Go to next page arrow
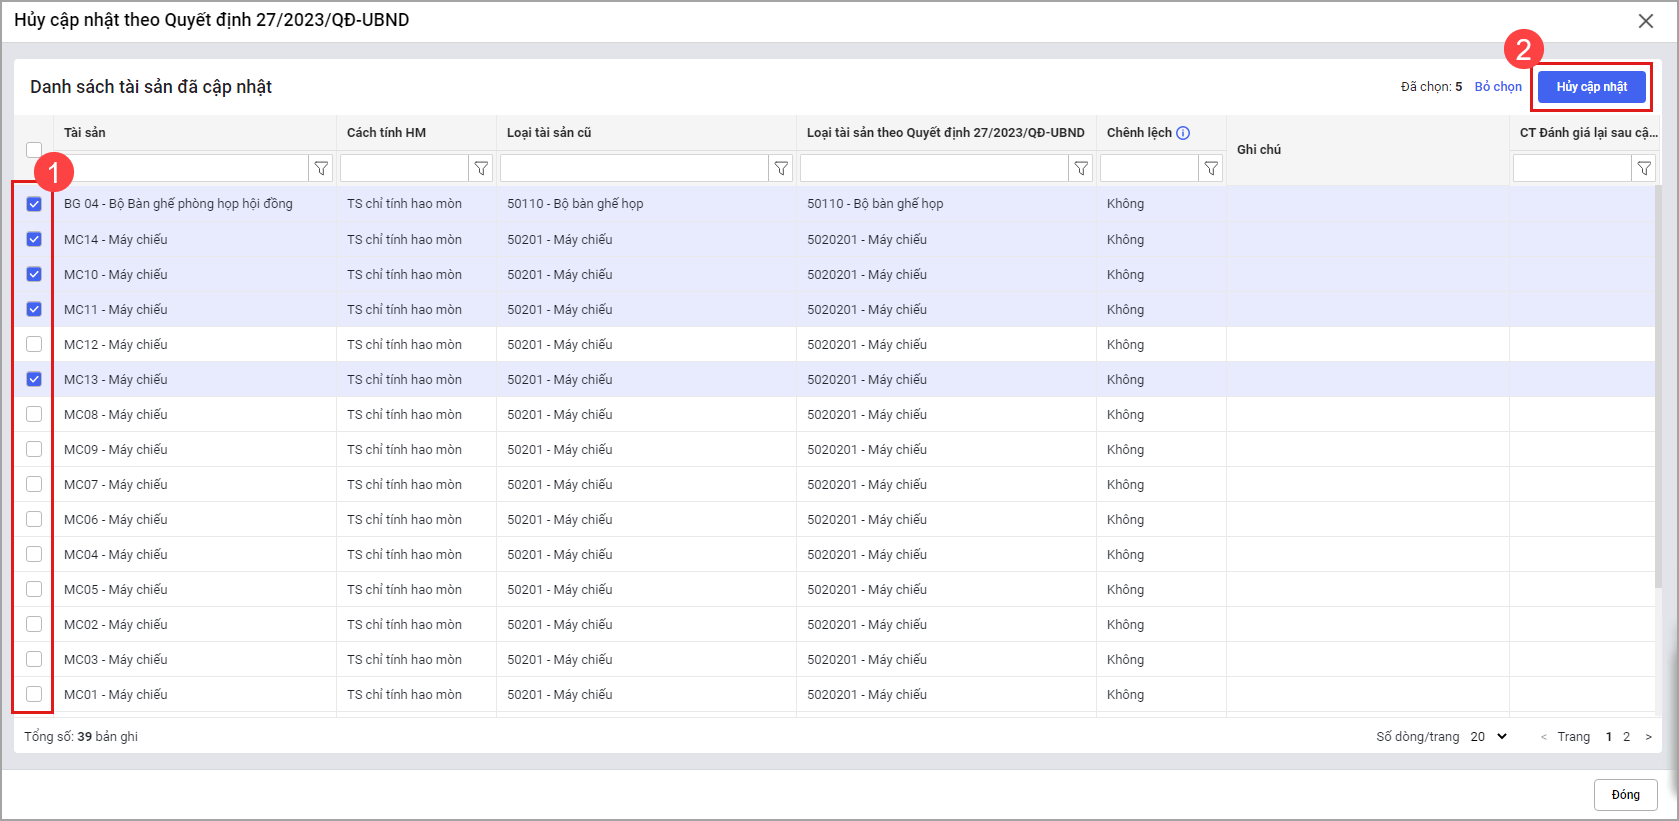The width and height of the screenshot is (1679, 821). click(1648, 737)
